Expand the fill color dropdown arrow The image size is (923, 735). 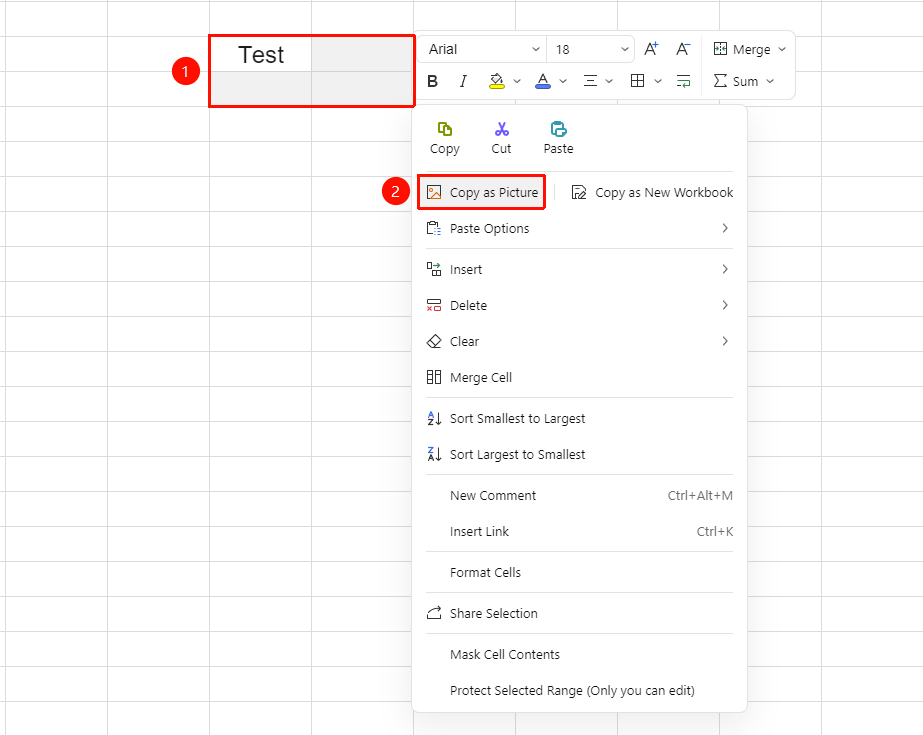pyautogui.click(x=517, y=81)
